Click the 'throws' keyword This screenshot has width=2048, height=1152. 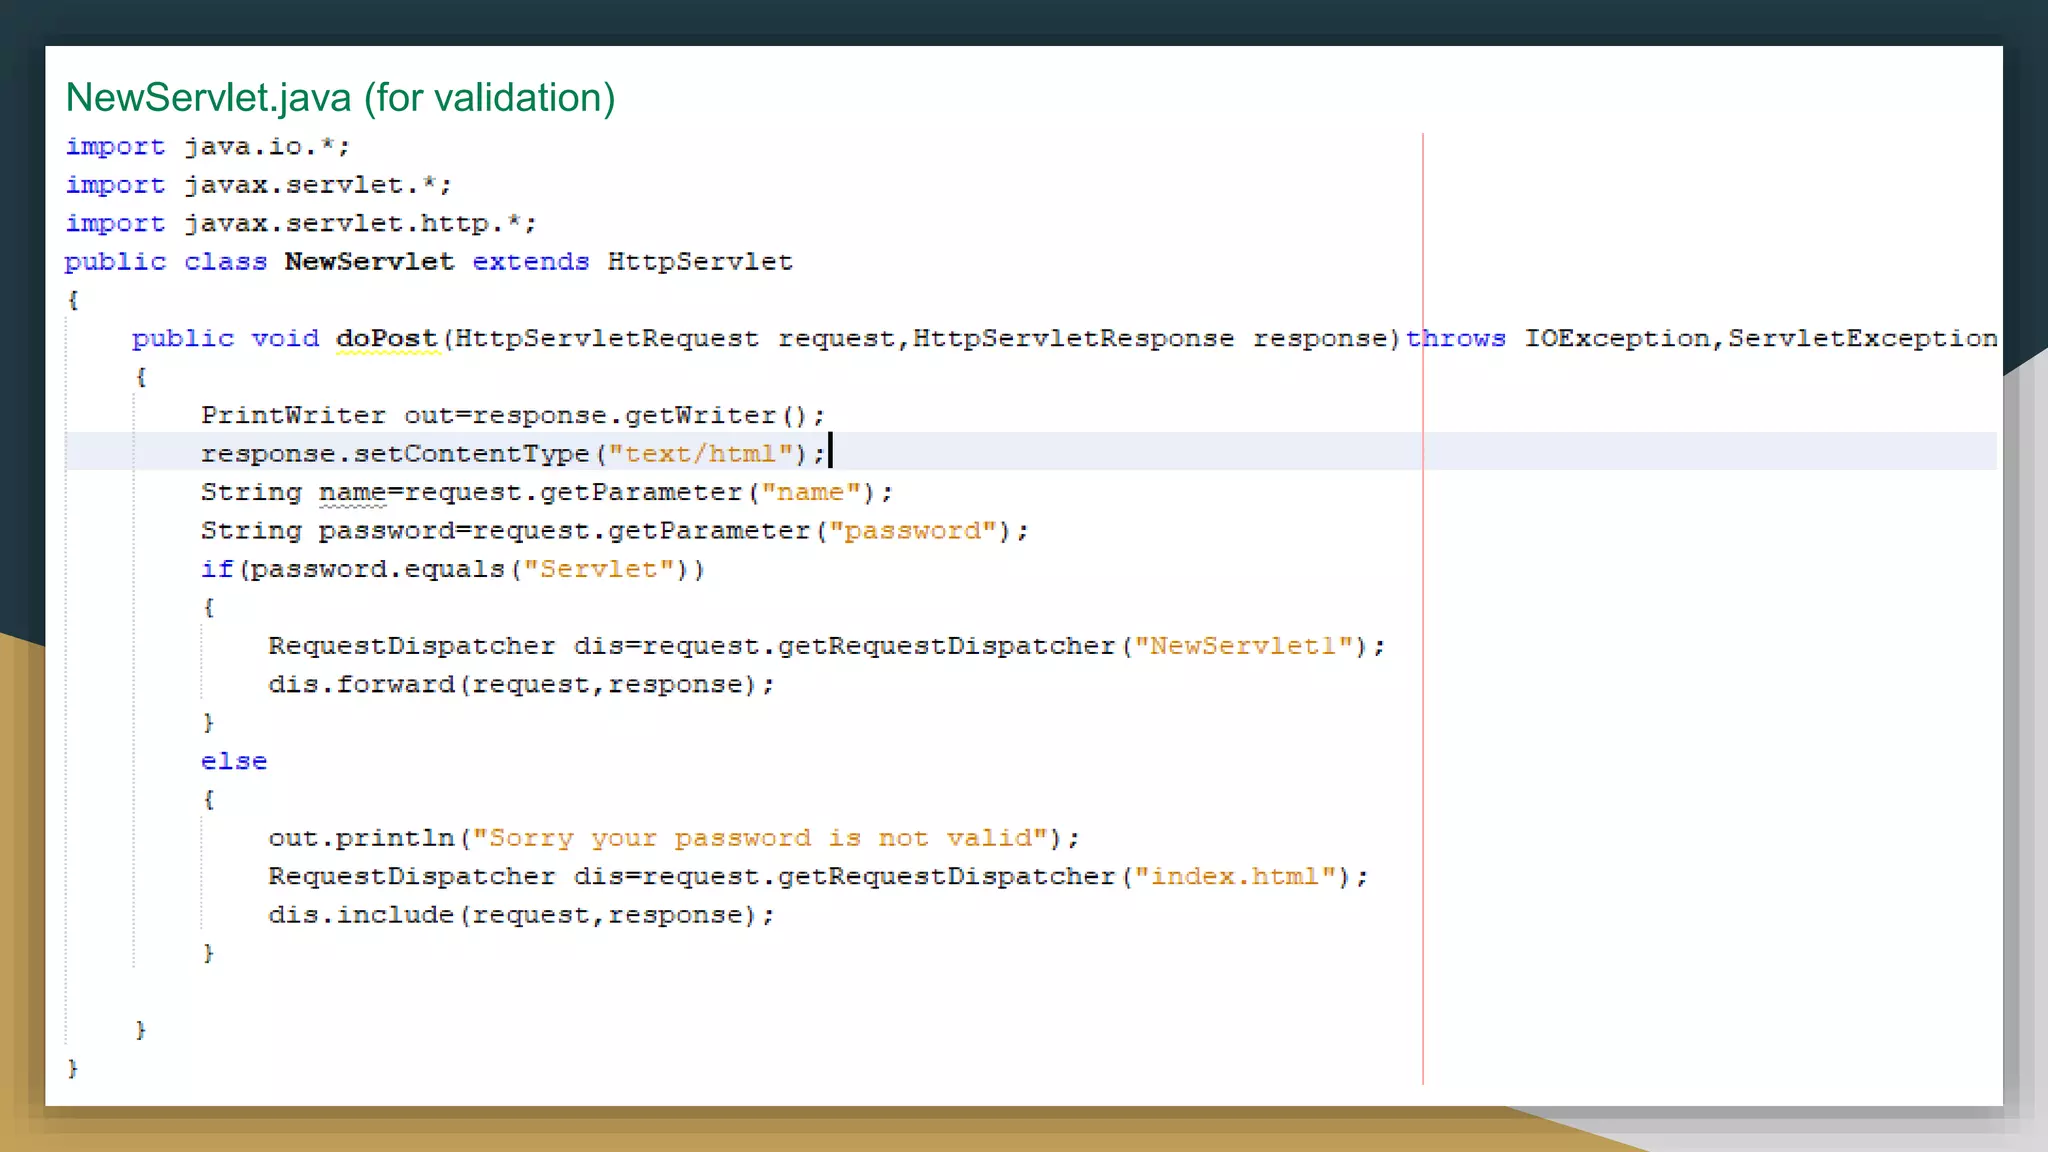[x=1456, y=339]
